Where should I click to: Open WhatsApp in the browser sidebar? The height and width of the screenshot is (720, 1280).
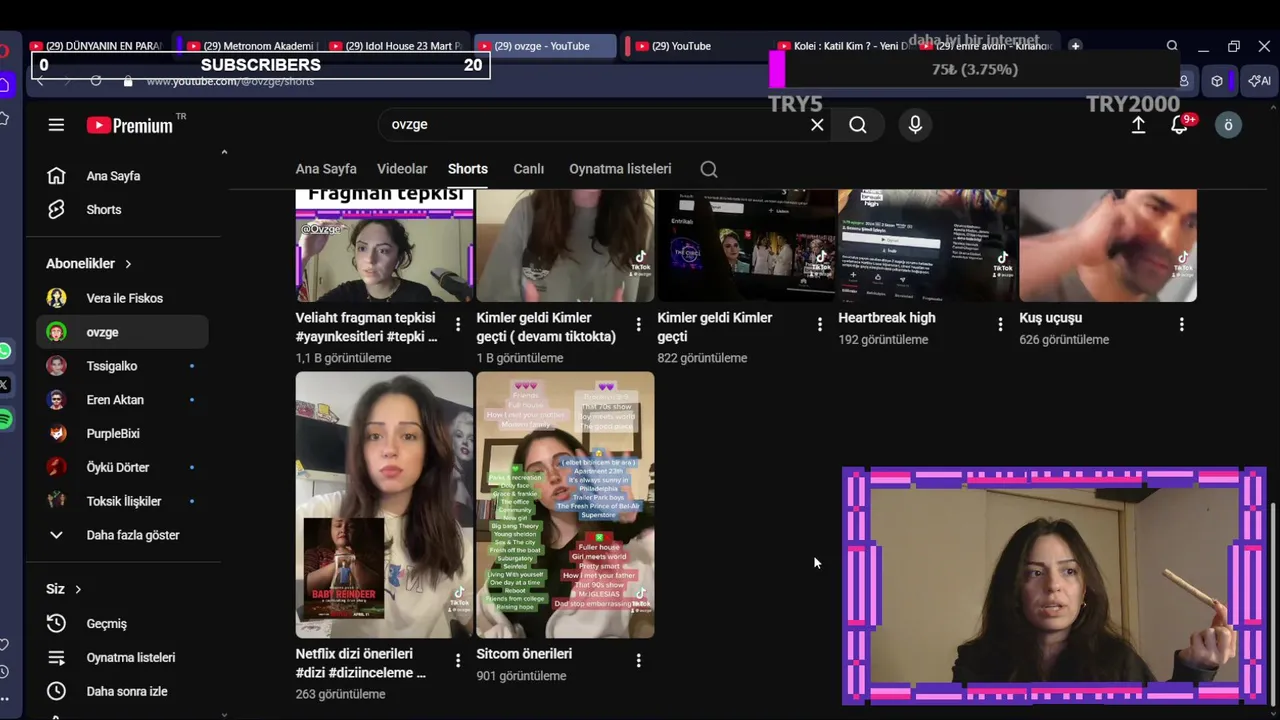point(5,351)
